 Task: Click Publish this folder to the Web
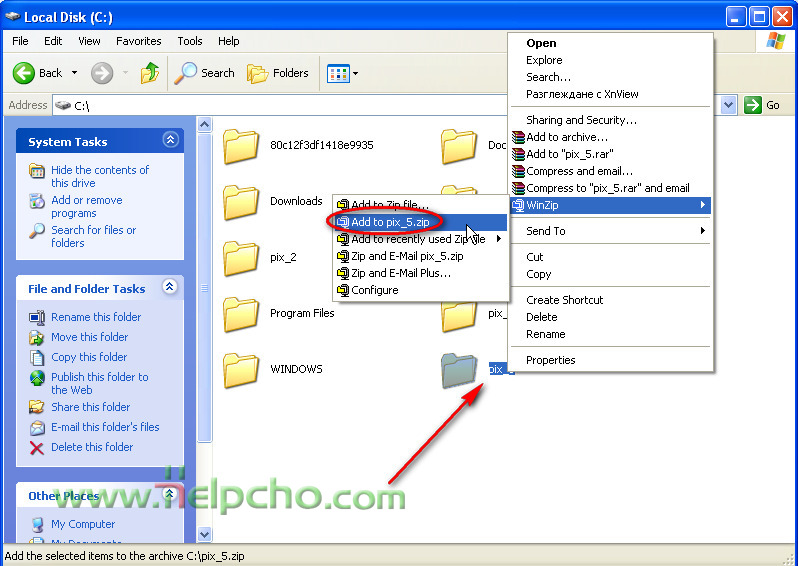[x=100, y=383]
